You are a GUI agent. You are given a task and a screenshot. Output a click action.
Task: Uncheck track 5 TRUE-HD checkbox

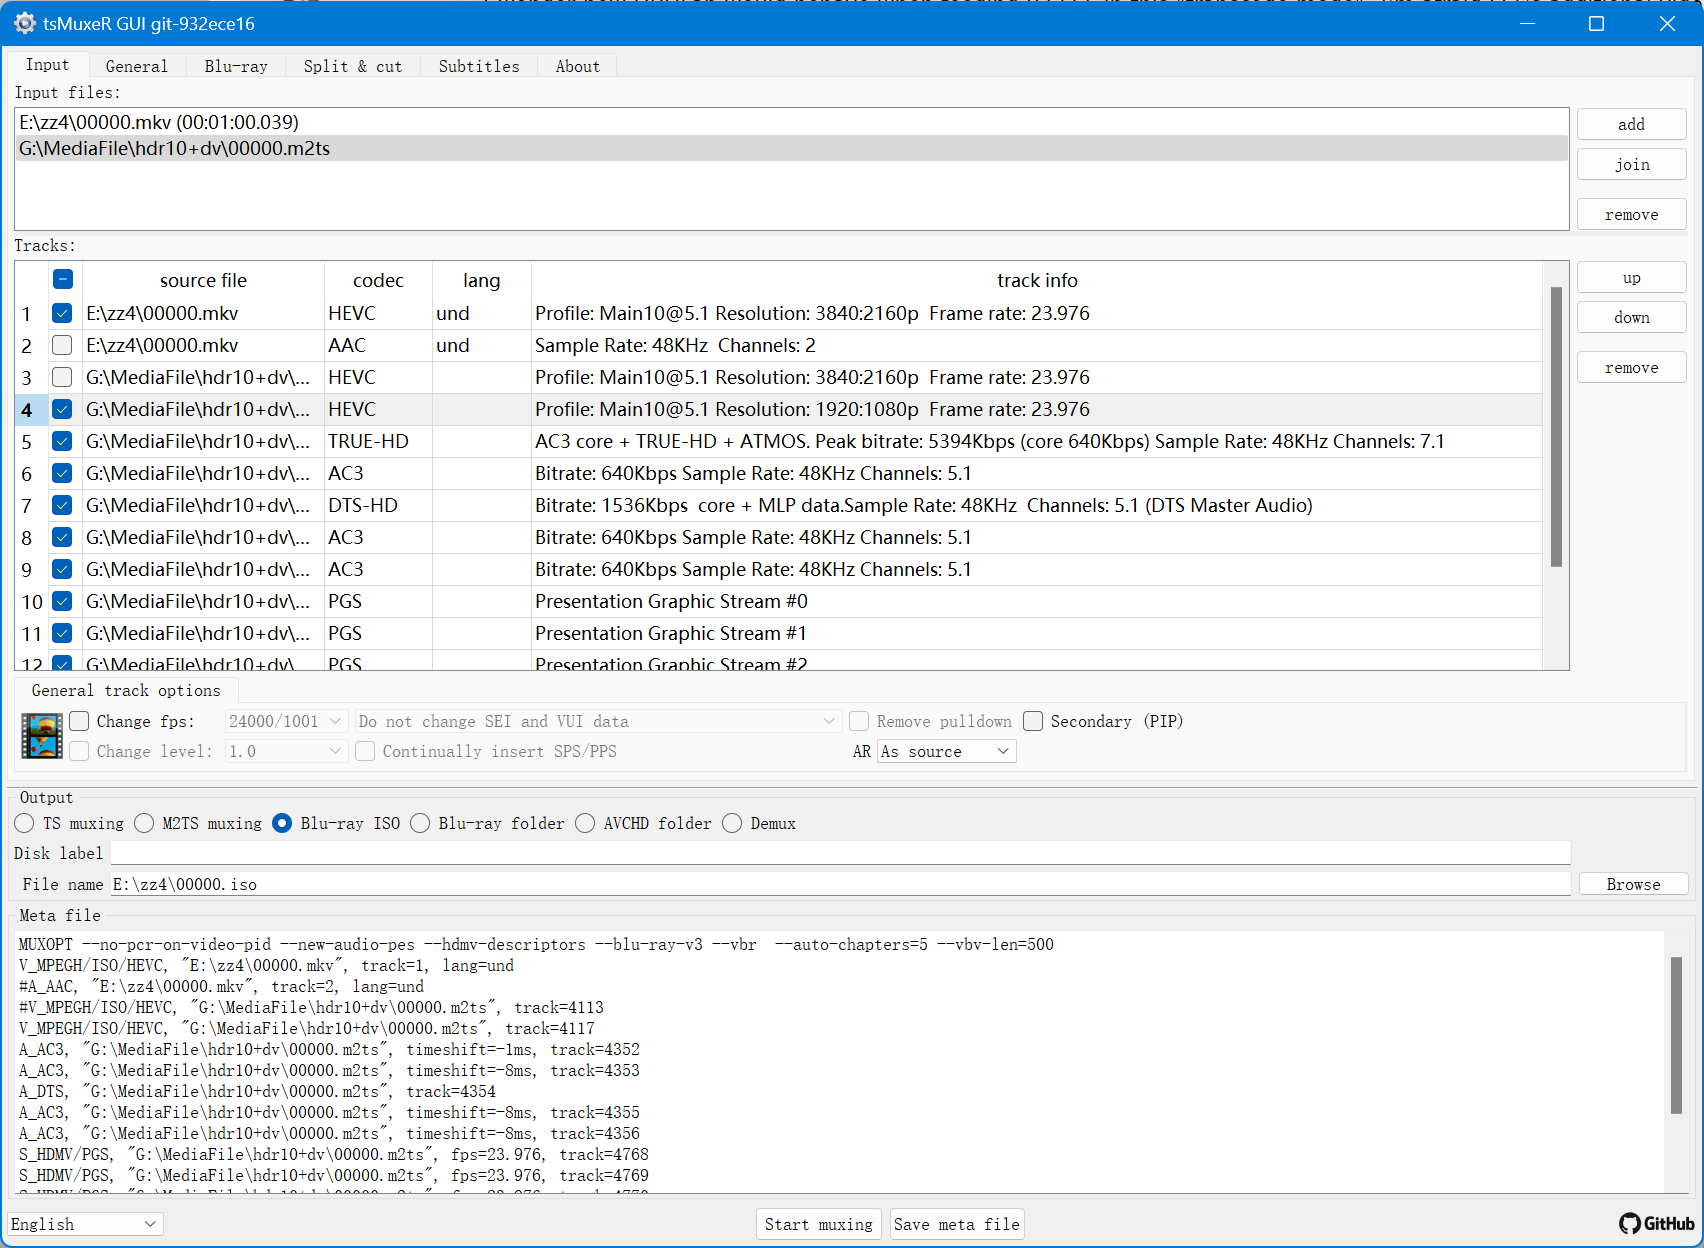[62, 441]
